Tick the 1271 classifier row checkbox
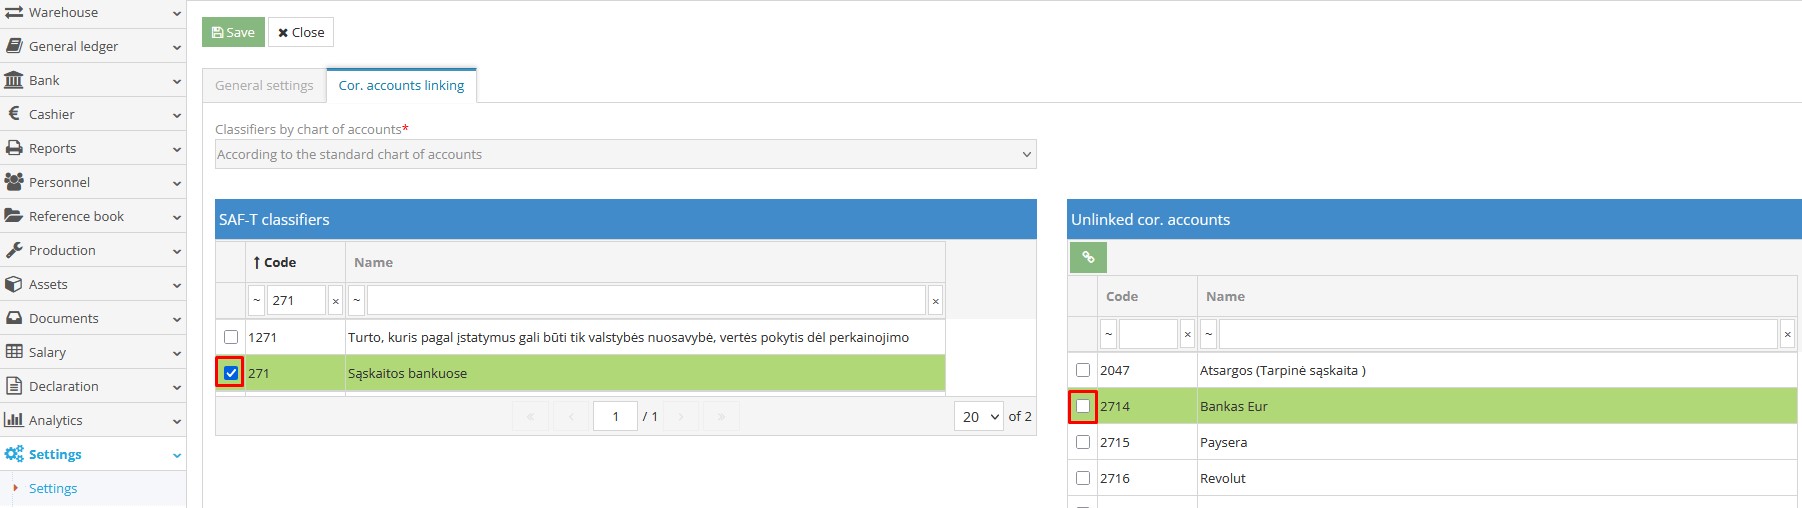The width and height of the screenshot is (1802, 508). (231, 337)
